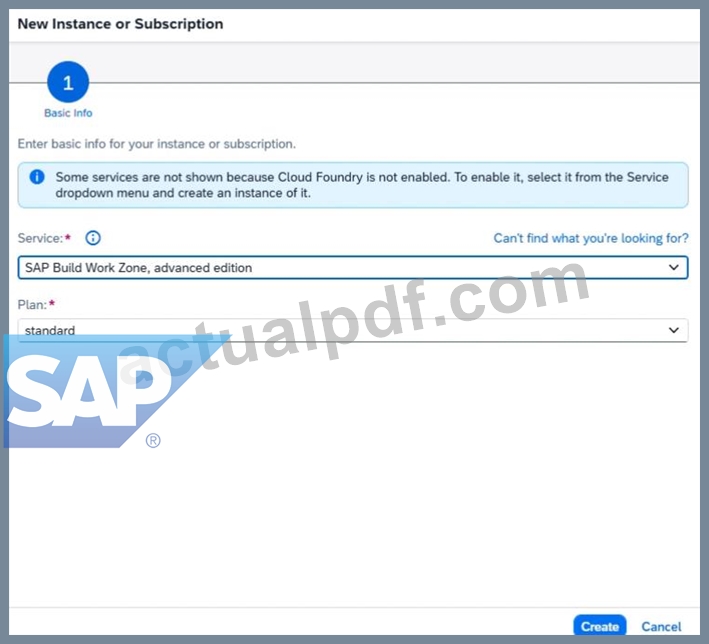The height and width of the screenshot is (644, 709).
Task: Expand the Plan dropdown arrow
Action: coord(673,330)
